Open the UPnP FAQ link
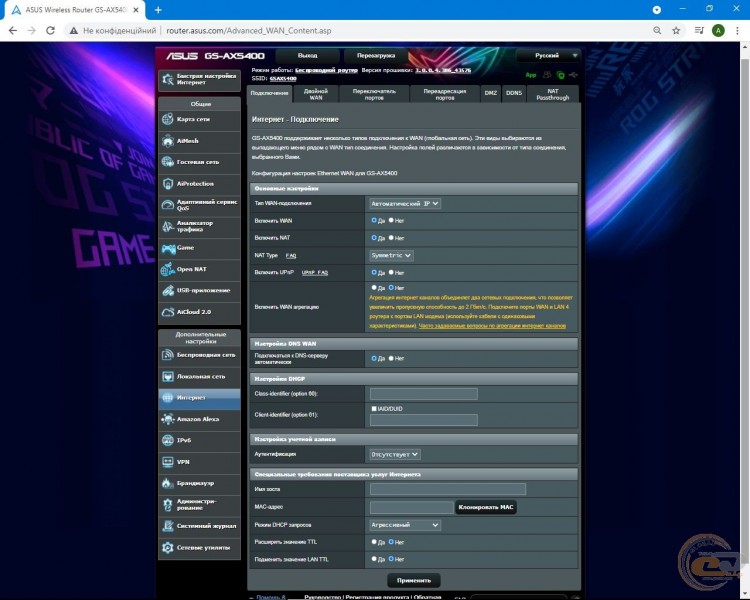 pyautogui.click(x=315, y=273)
